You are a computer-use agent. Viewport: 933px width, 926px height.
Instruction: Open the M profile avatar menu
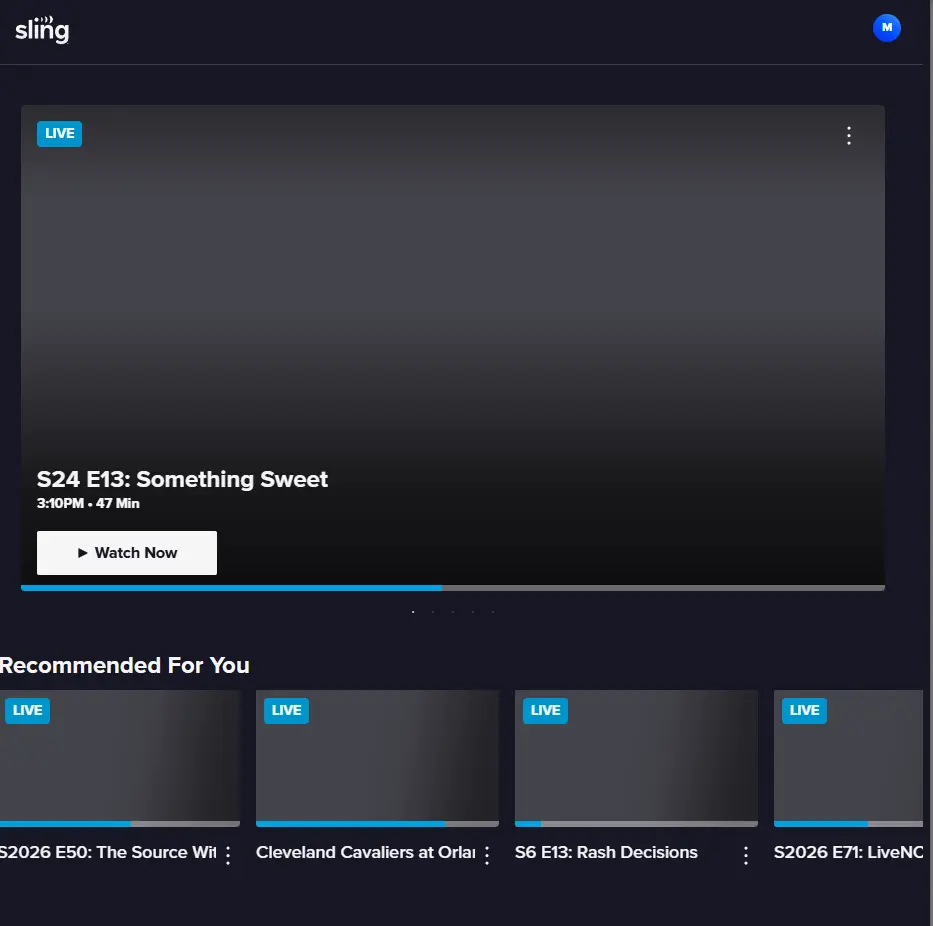[887, 28]
